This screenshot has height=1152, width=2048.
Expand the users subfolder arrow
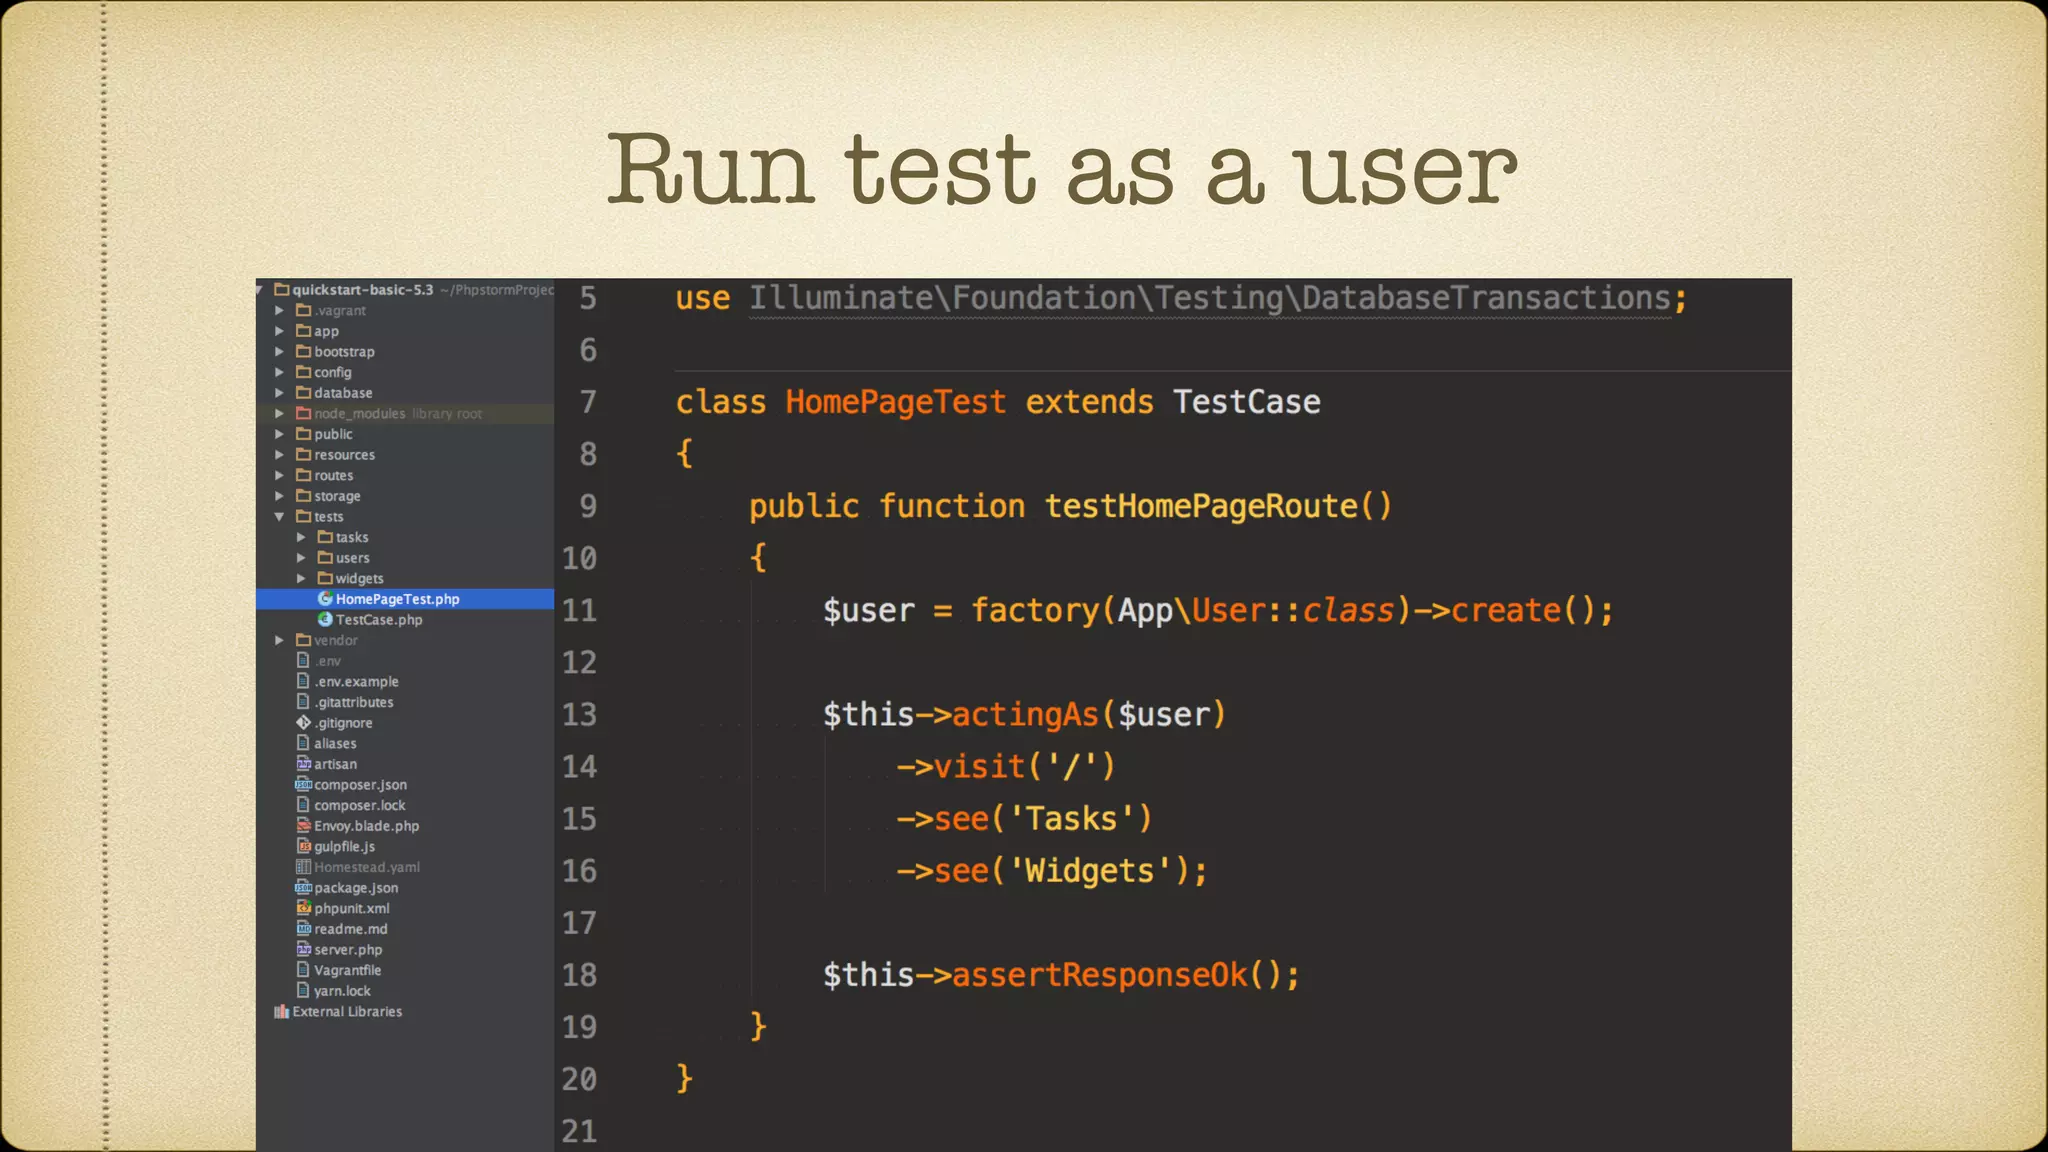click(x=301, y=558)
